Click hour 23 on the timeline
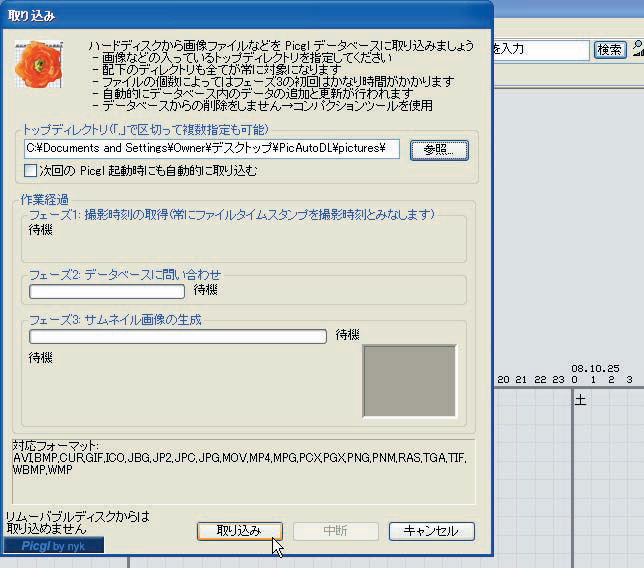The image size is (644, 568). click(558, 379)
